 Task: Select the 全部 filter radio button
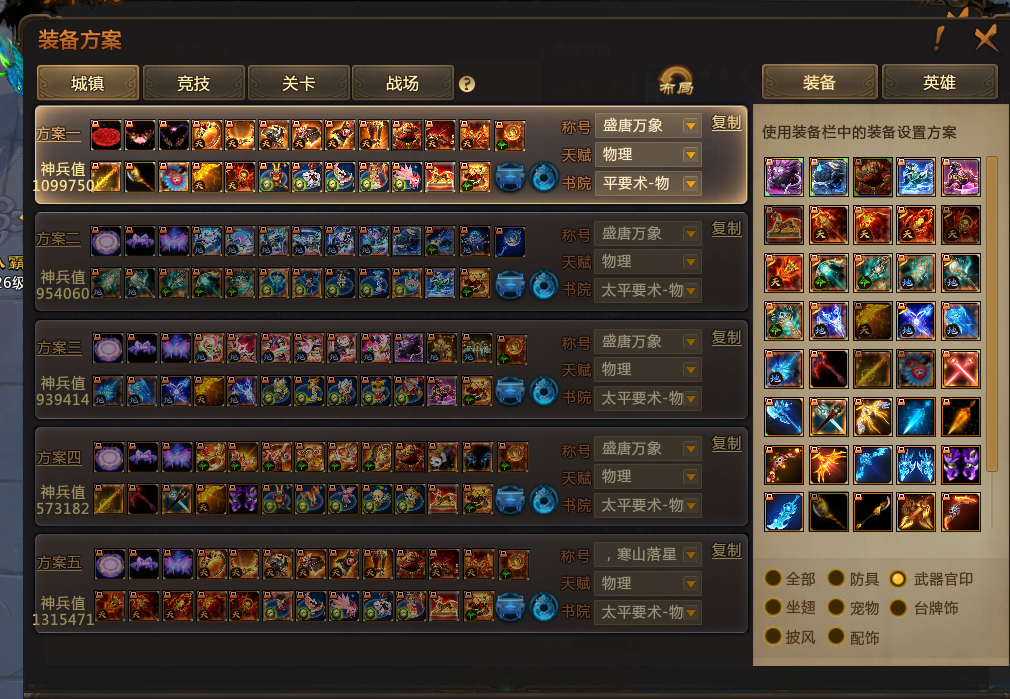(772, 579)
